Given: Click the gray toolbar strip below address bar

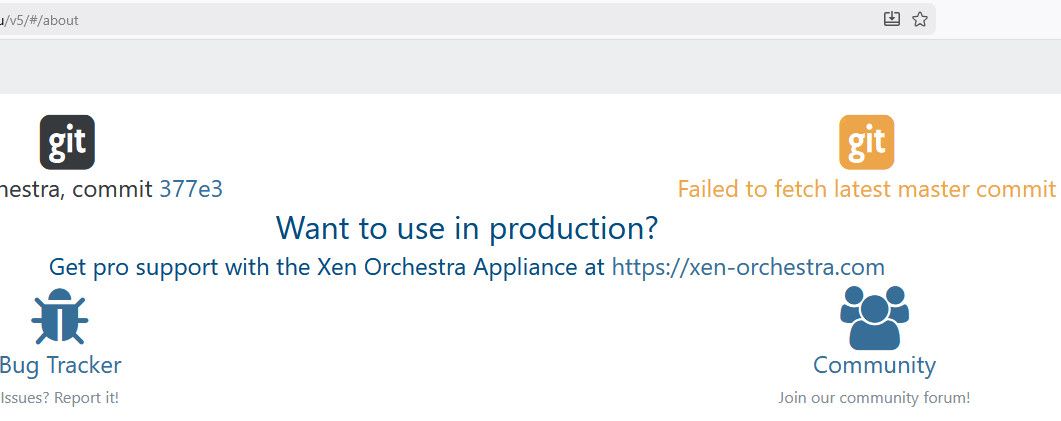Looking at the screenshot, I should coord(530,67).
